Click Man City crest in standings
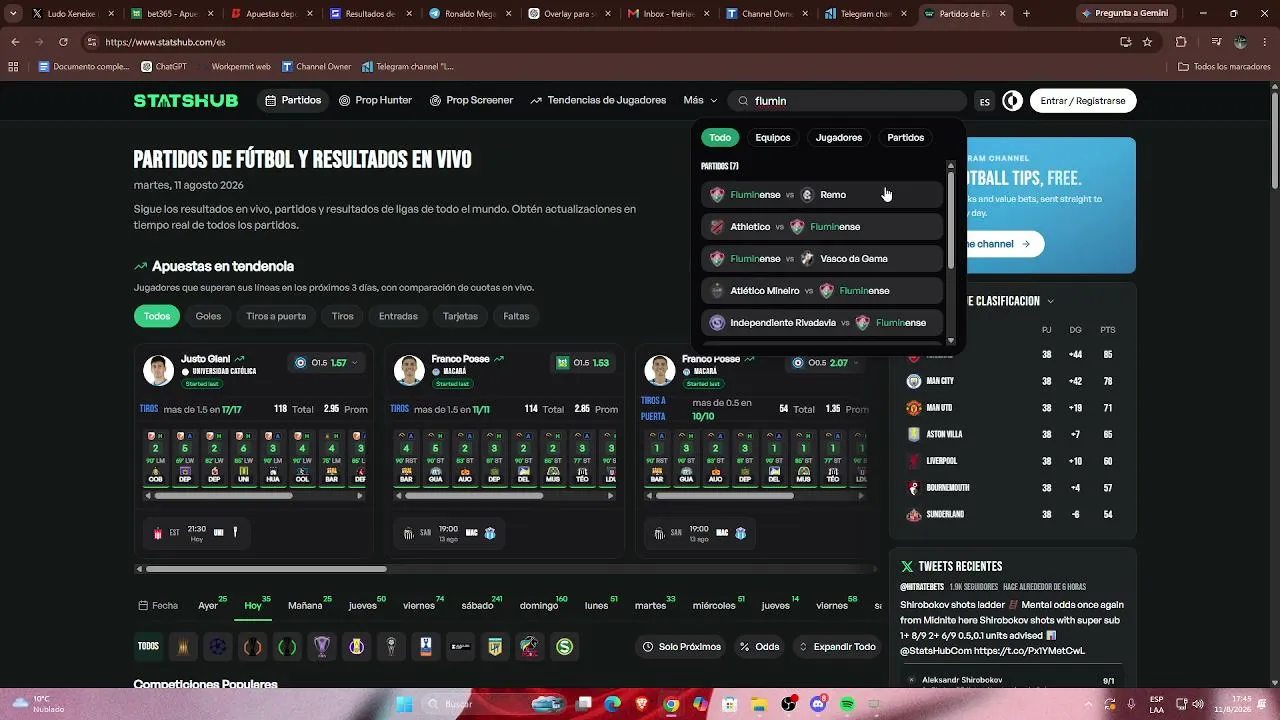The image size is (1280, 720). point(913,381)
